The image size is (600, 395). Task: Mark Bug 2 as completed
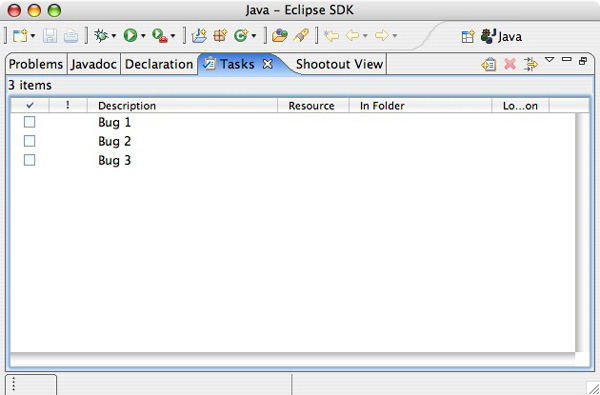[29, 141]
